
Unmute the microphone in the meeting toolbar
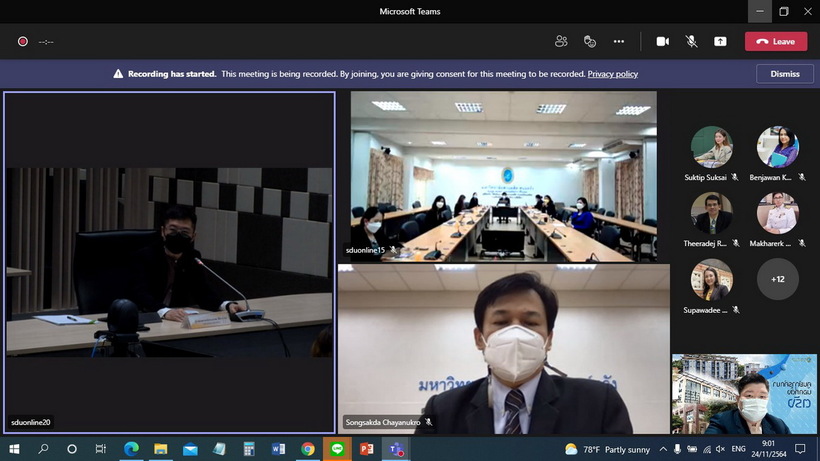691,41
